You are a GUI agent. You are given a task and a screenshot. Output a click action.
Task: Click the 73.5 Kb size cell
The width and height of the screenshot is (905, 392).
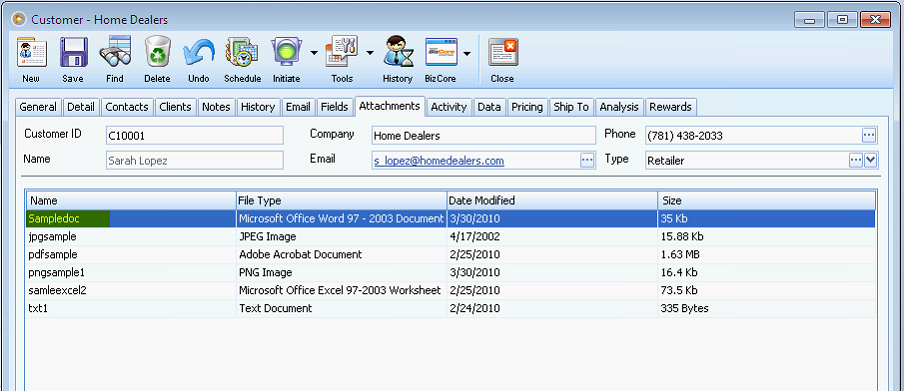tap(766, 290)
